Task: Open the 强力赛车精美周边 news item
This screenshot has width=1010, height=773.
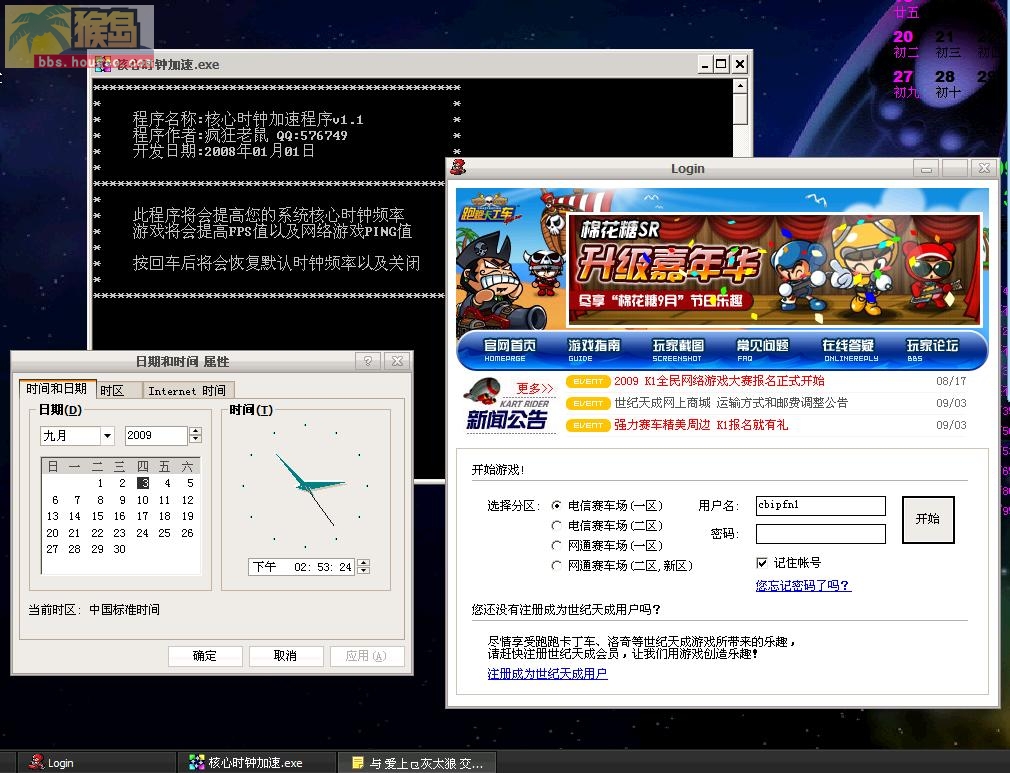Action: 701,425
